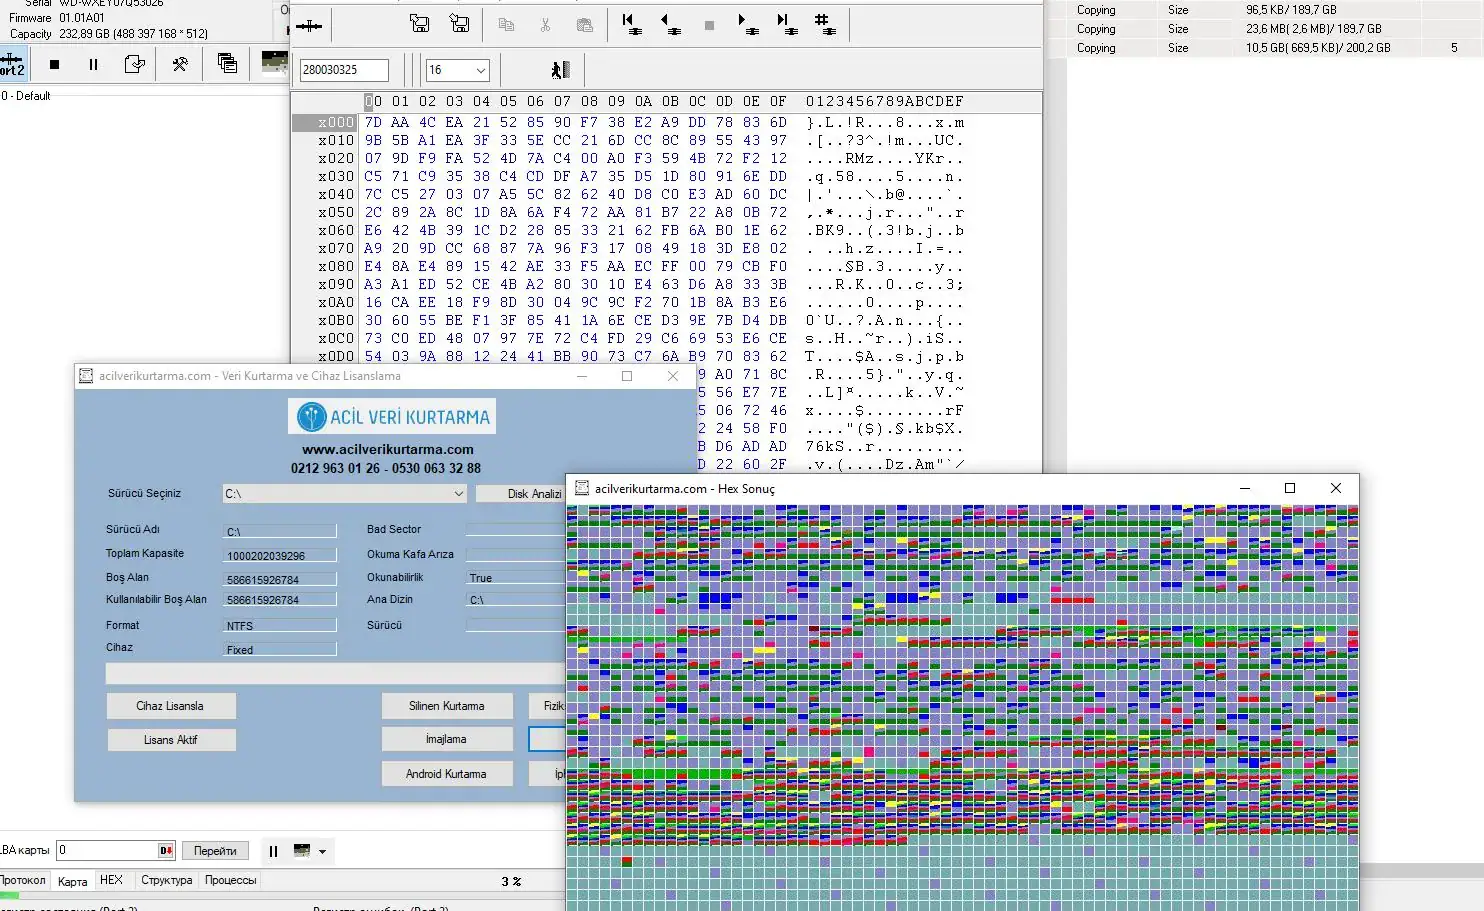Viewport: 1484px width, 911px height.
Task: Click the stop button in left toolbar
Action: click(55, 65)
